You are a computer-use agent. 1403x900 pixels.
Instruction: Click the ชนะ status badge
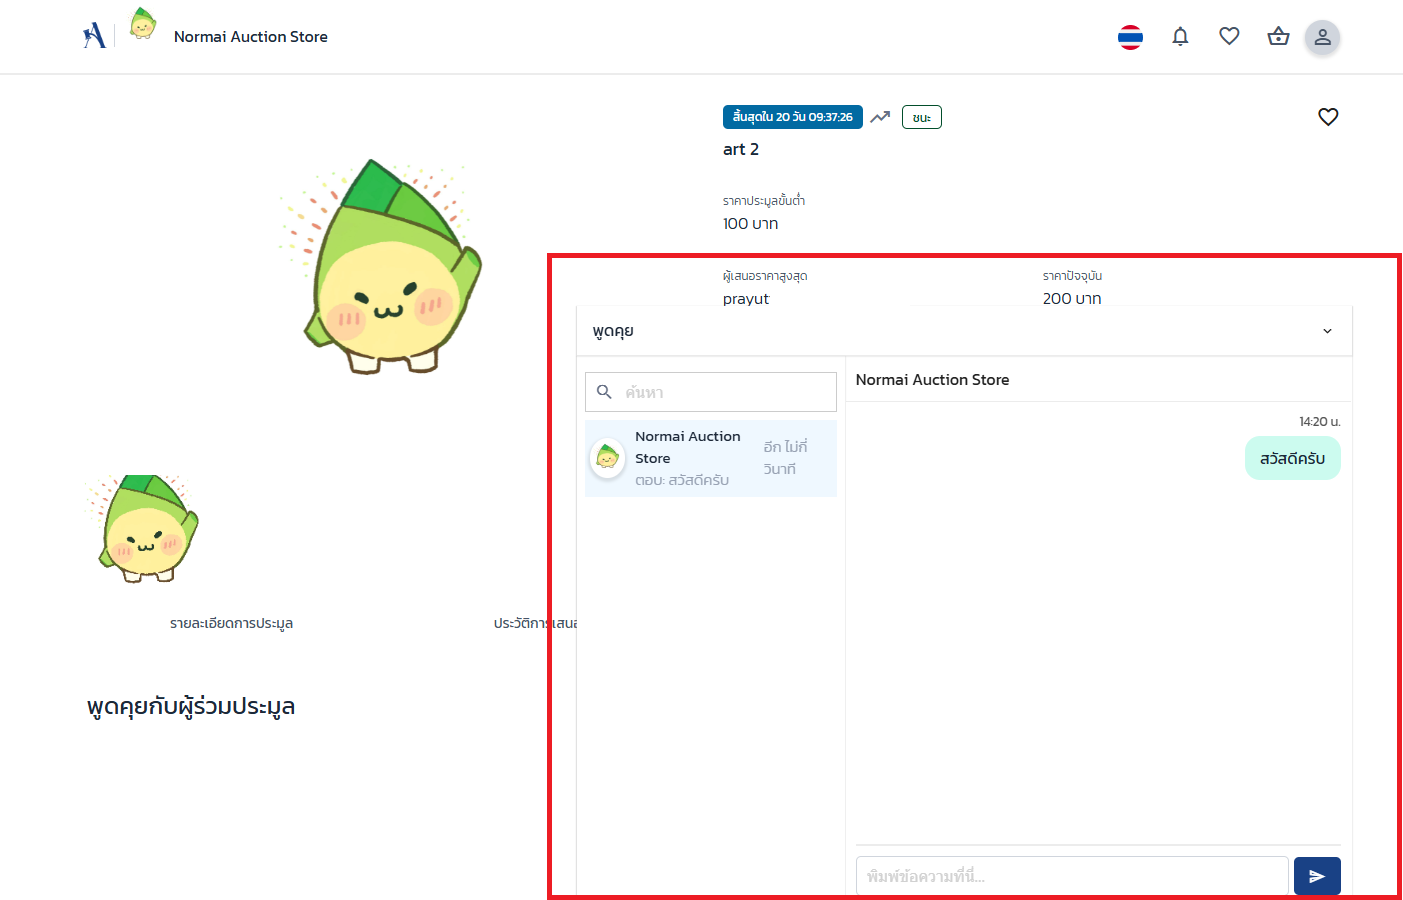(921, 117)
